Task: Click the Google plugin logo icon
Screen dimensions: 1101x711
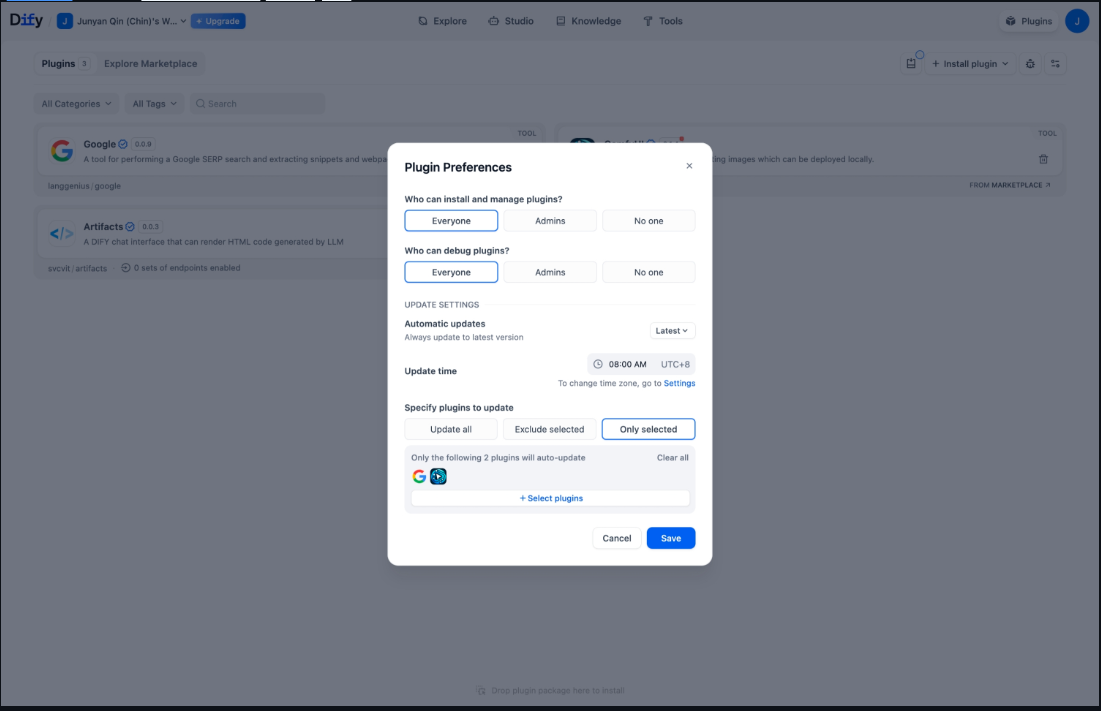Action: click(62, 150)
